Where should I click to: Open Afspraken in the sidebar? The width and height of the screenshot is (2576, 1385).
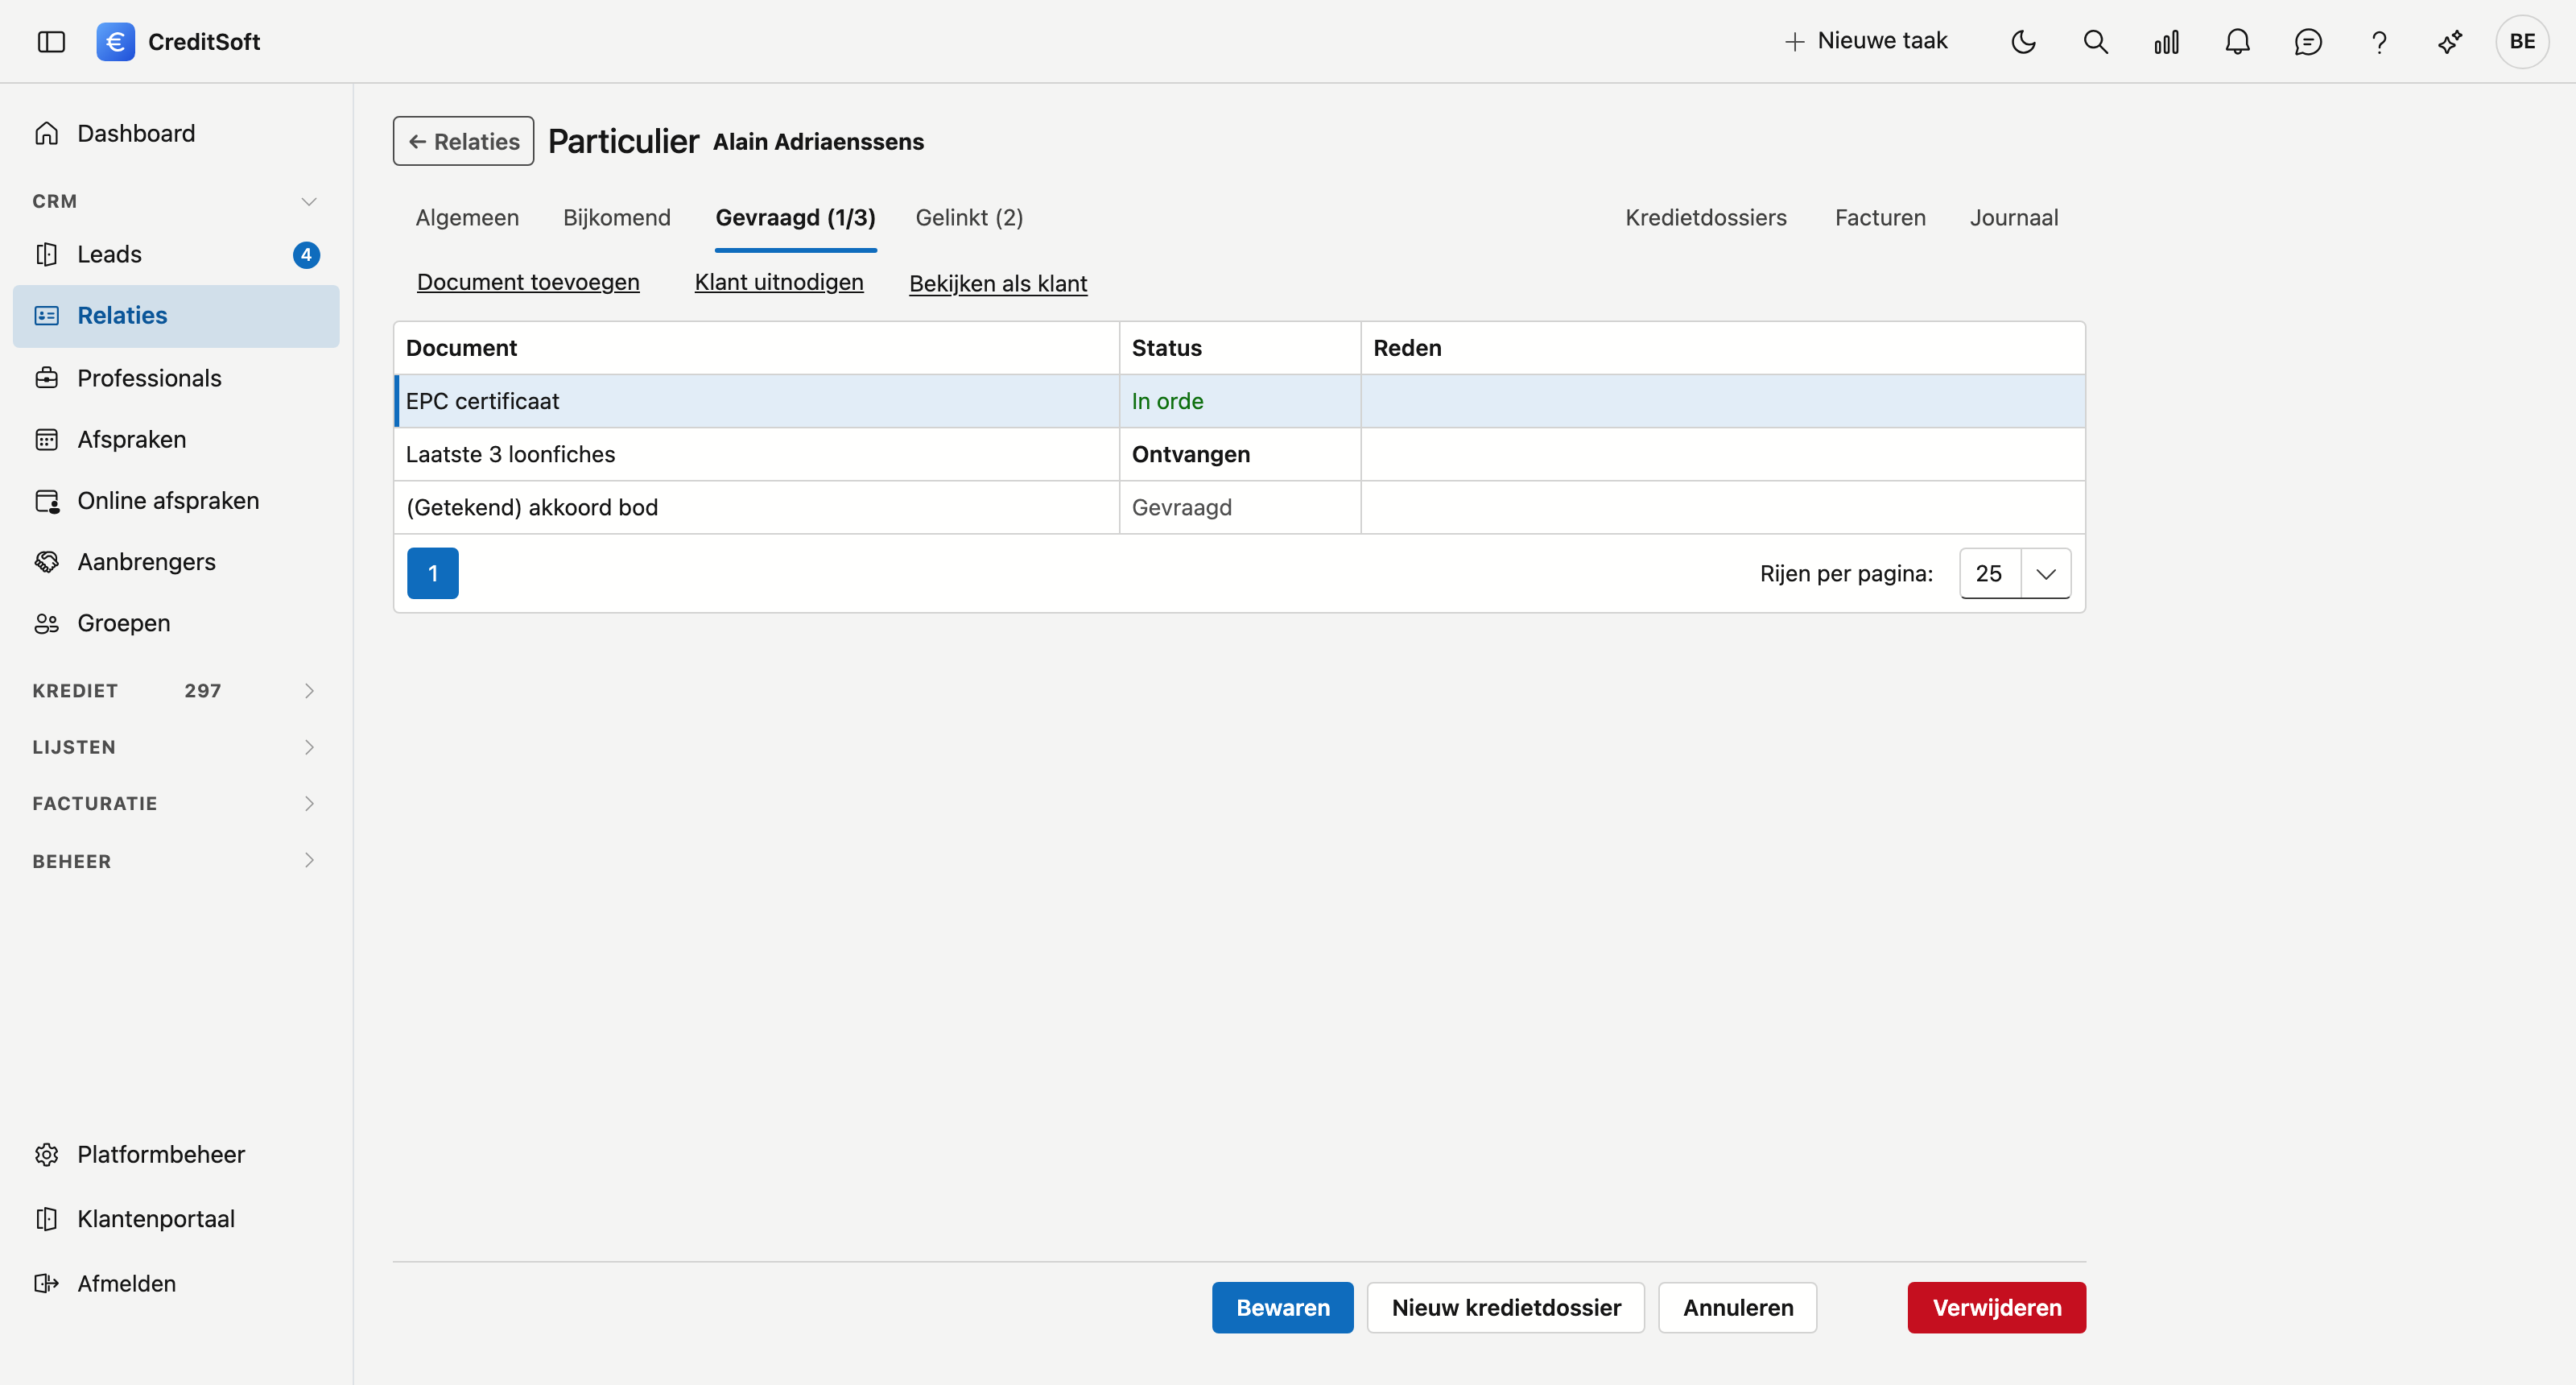(176, 439)
